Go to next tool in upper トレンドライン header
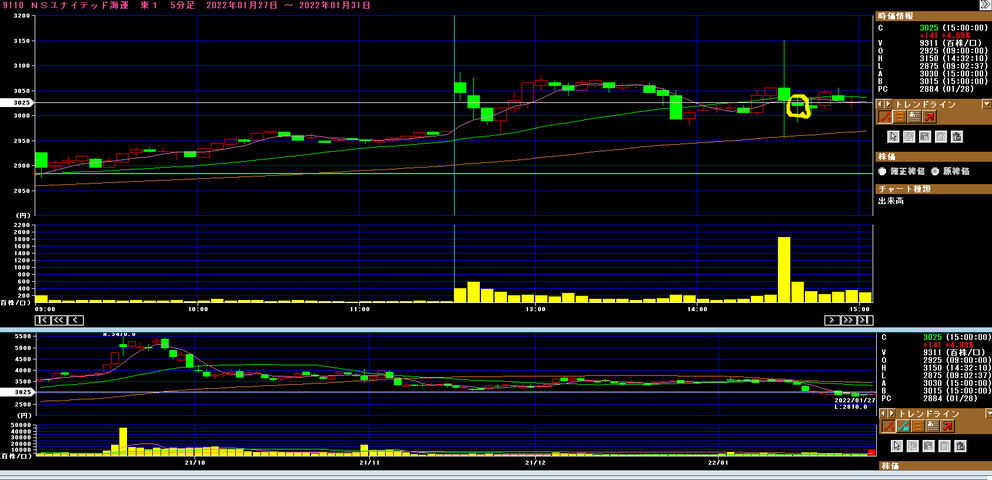Image resolution: width=992 pixels, height=480 pixels. [889, 104]
